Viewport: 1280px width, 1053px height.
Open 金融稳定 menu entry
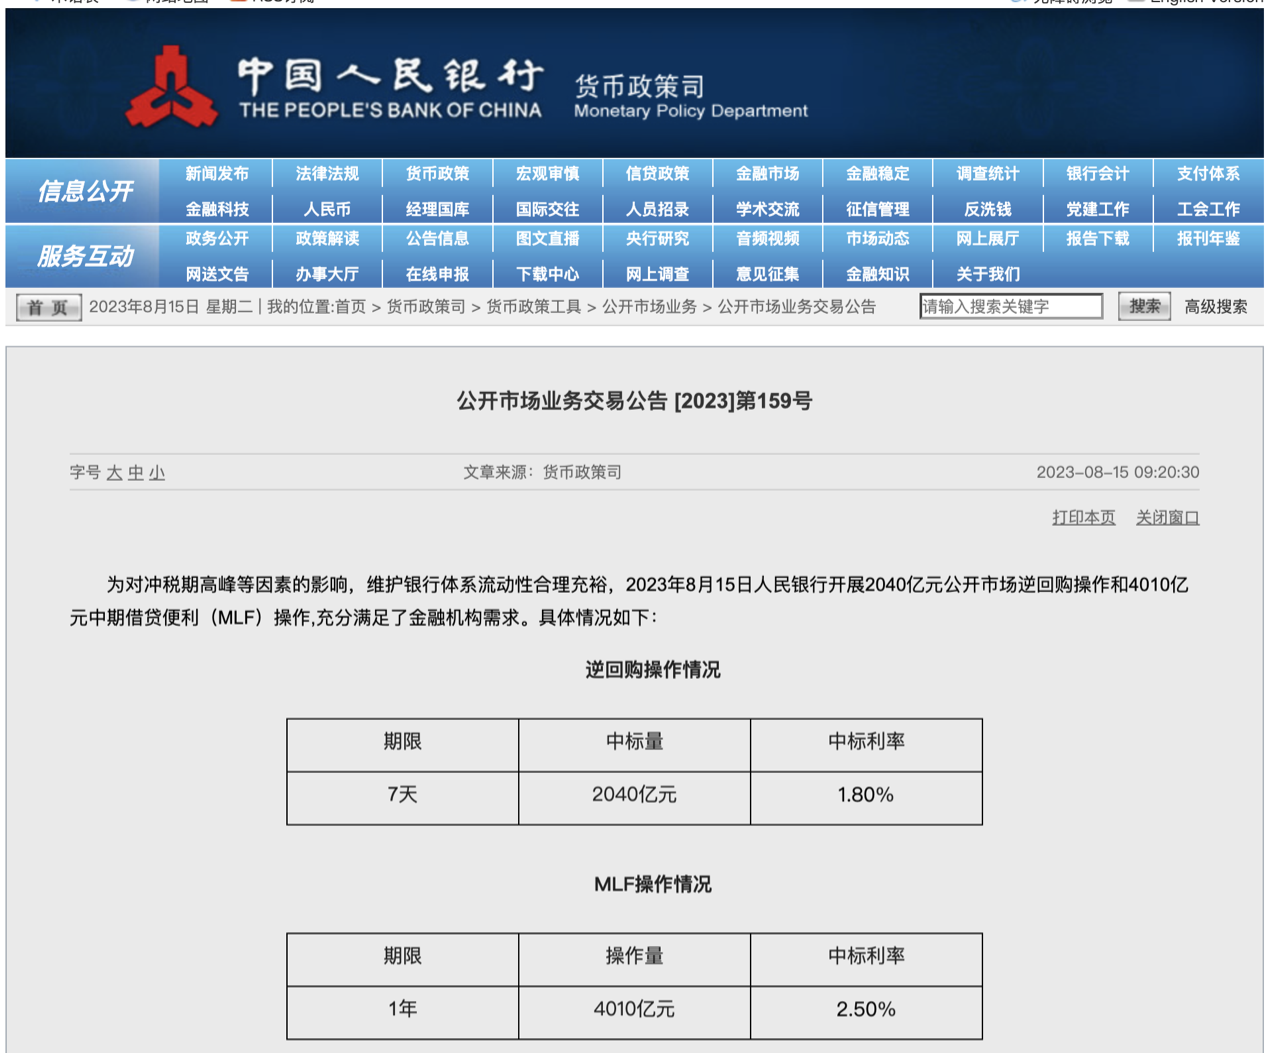pos(877,174)
